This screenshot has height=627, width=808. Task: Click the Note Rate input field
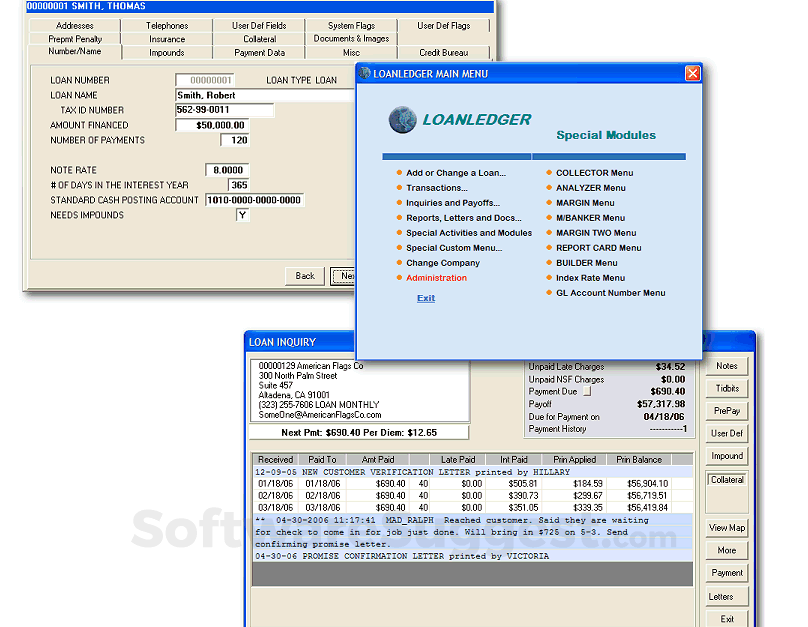227,170
